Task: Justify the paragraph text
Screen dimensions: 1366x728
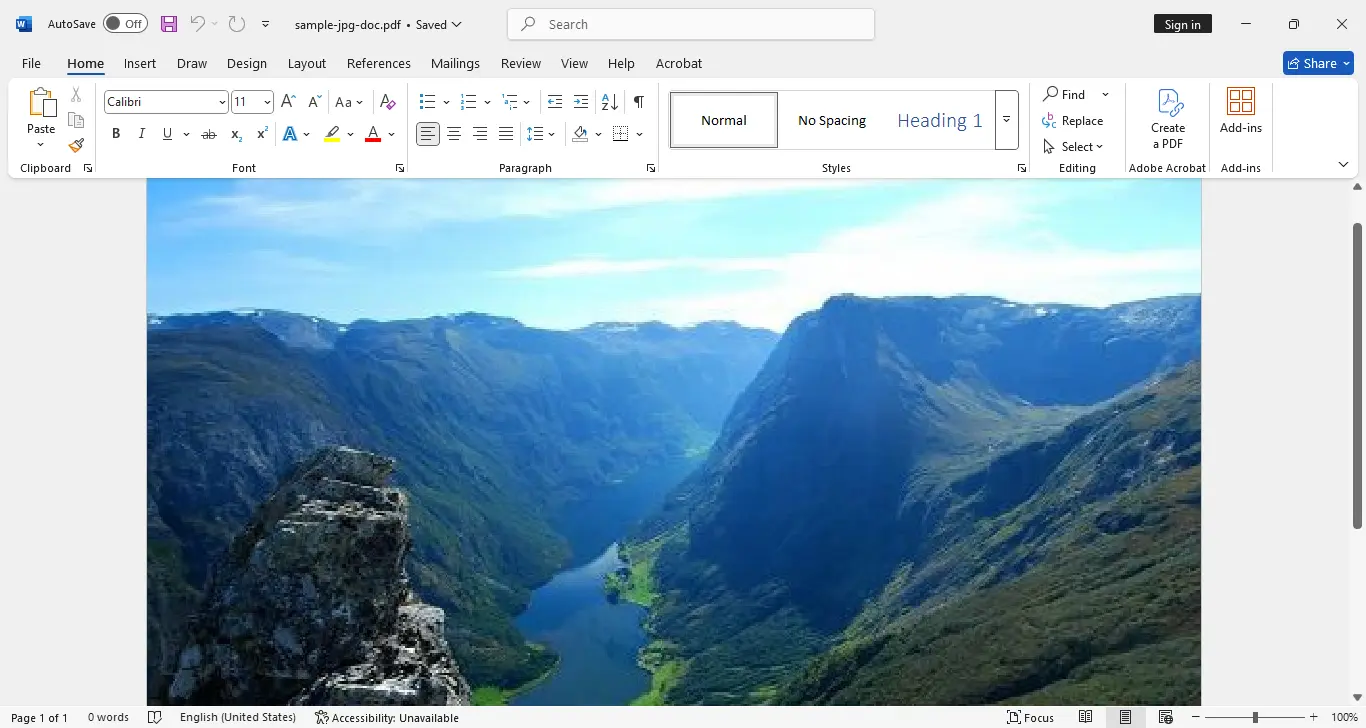Action: coord(506,134)
